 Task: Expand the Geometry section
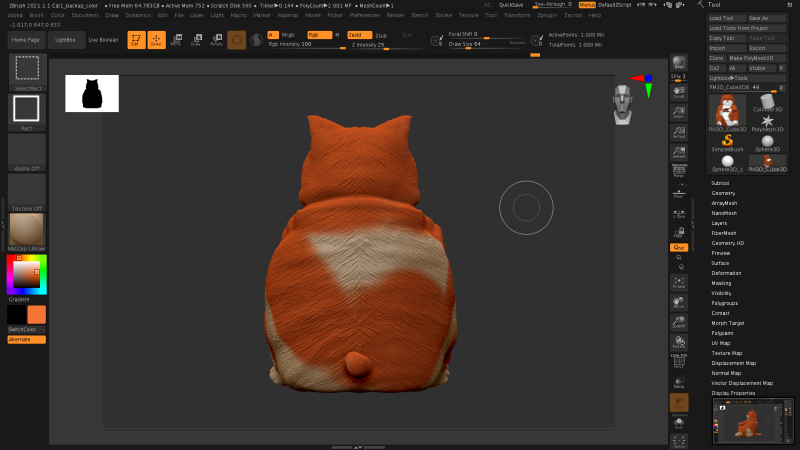723,193
